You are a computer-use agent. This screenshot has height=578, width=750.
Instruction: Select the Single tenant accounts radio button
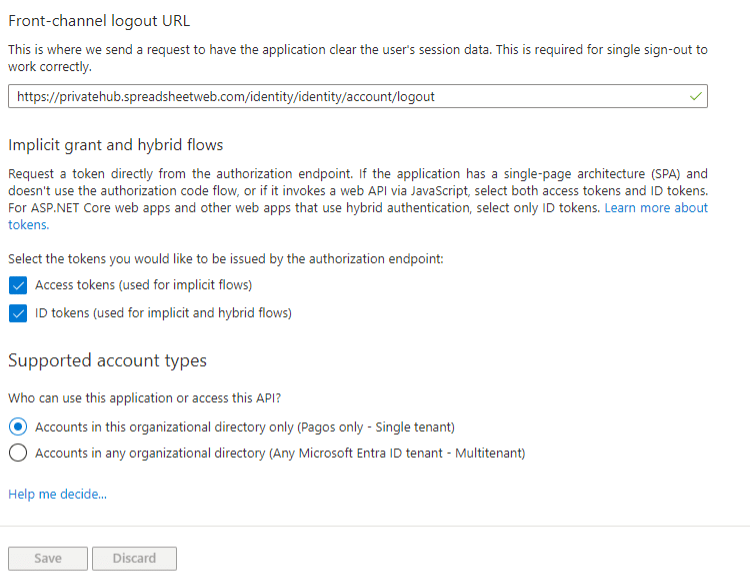click(x=17, y=427)
